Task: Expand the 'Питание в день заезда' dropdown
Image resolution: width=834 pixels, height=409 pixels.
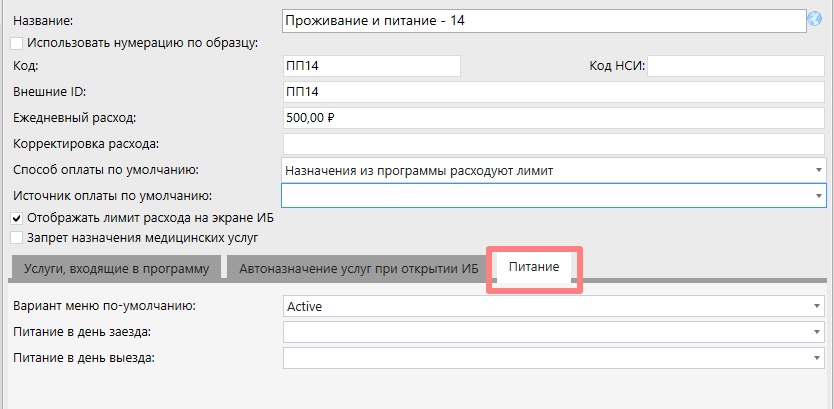Action: tap(818, 331)
